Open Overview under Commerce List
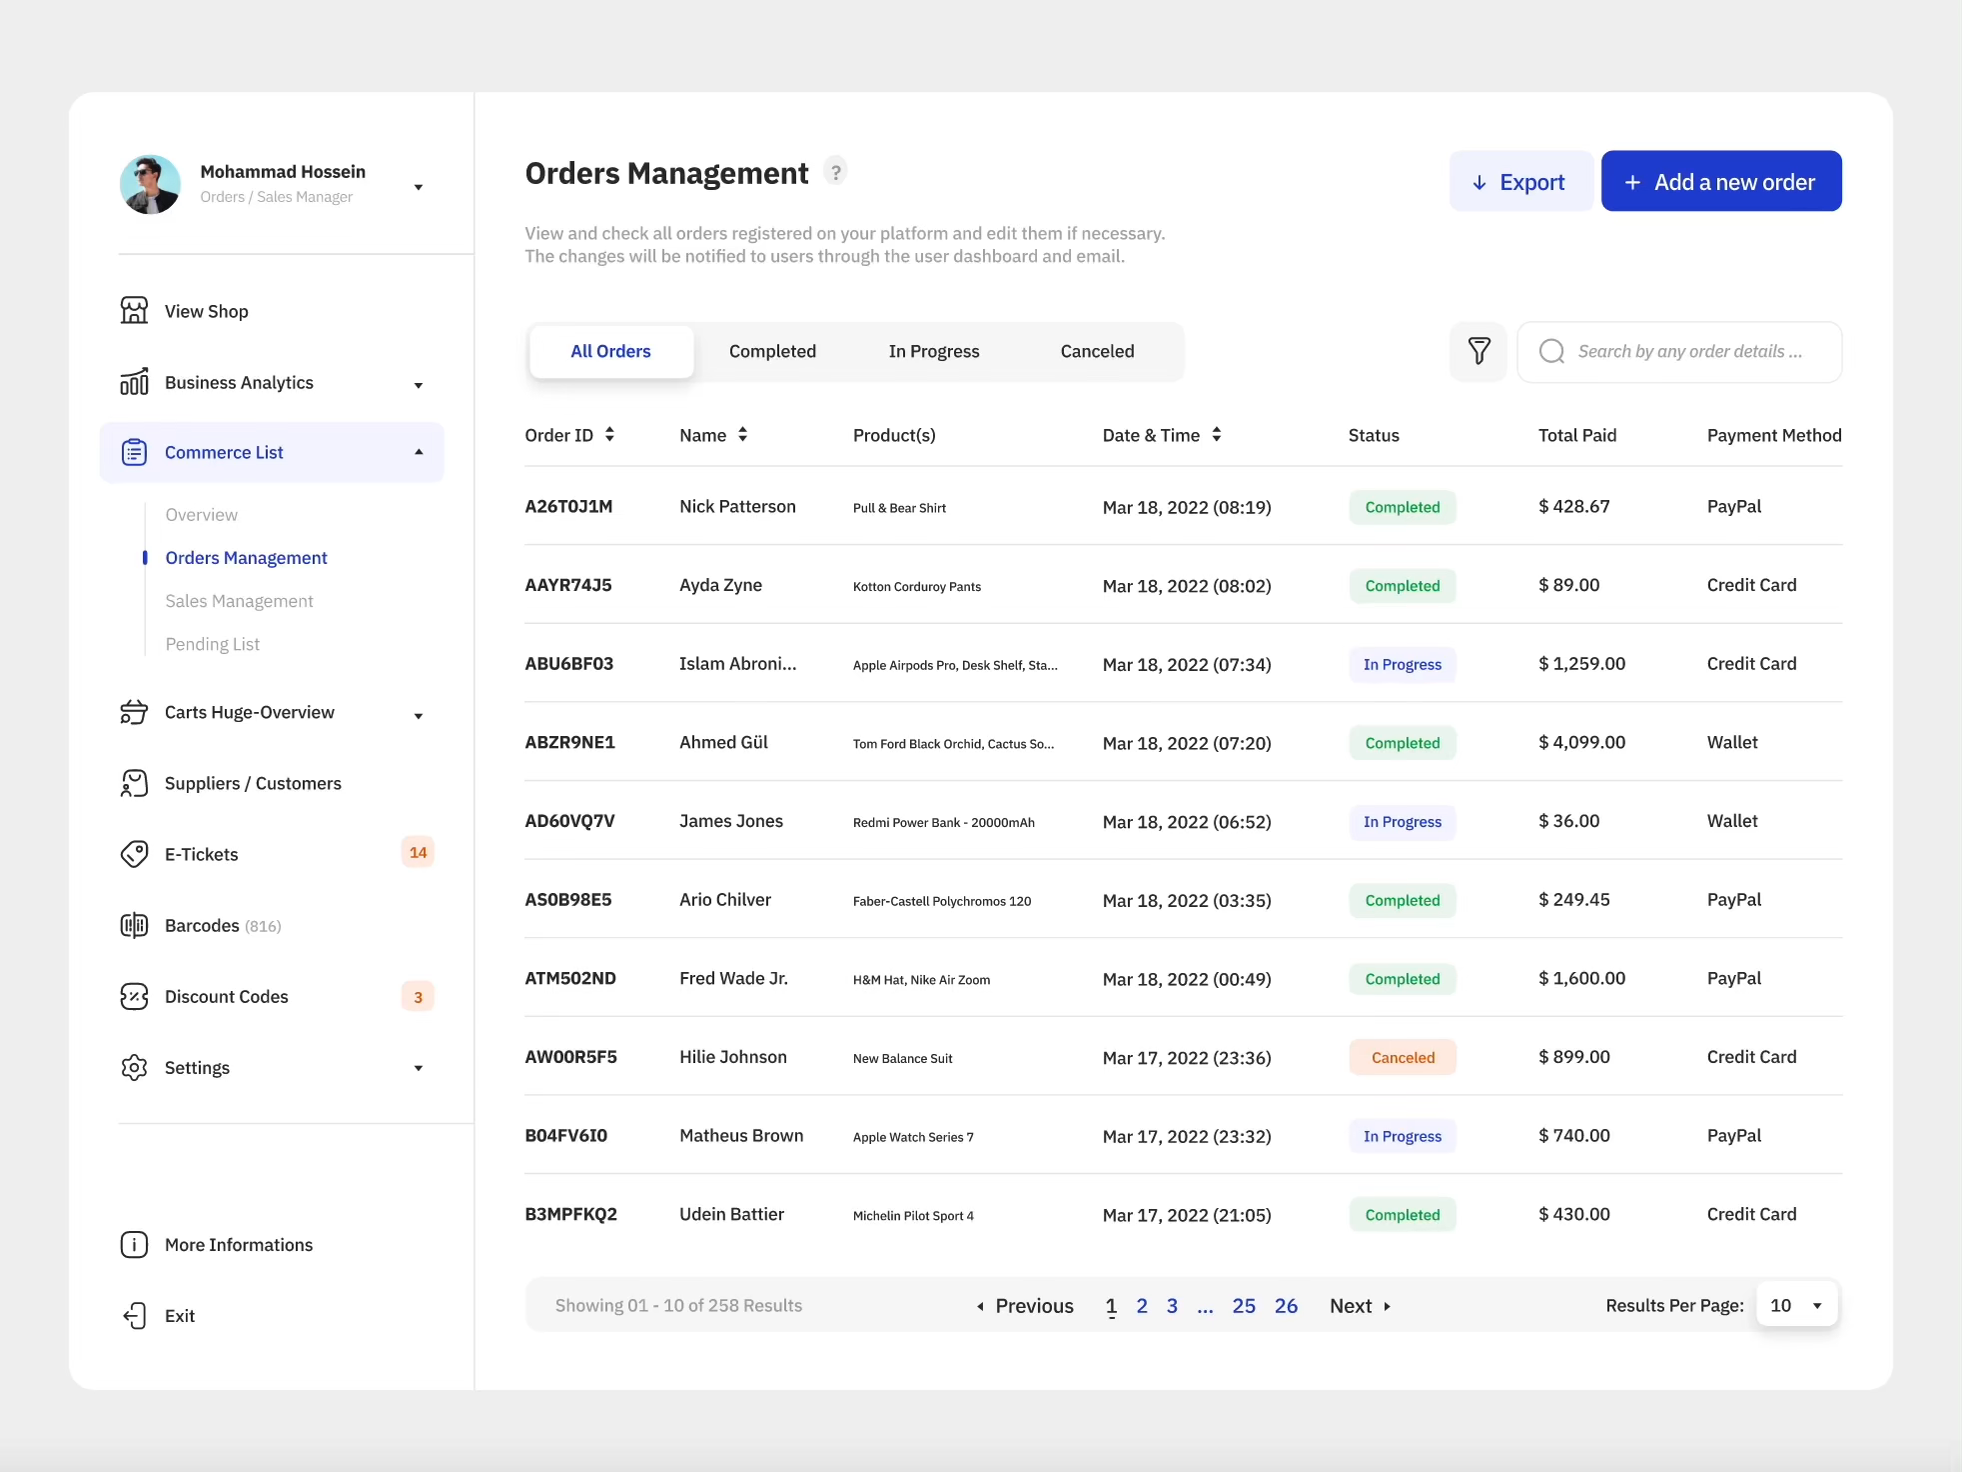Viewport: 1962px width, 1472px height. pos(201,515)
